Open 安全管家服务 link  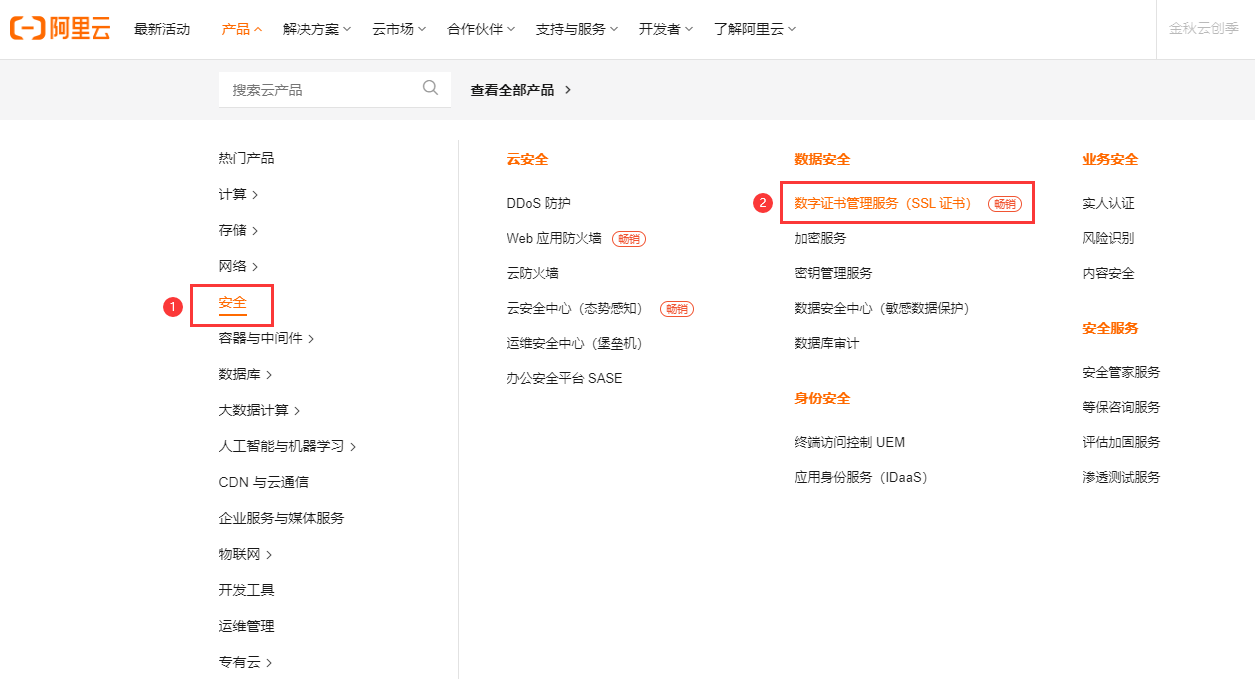tap(1121, 372)
